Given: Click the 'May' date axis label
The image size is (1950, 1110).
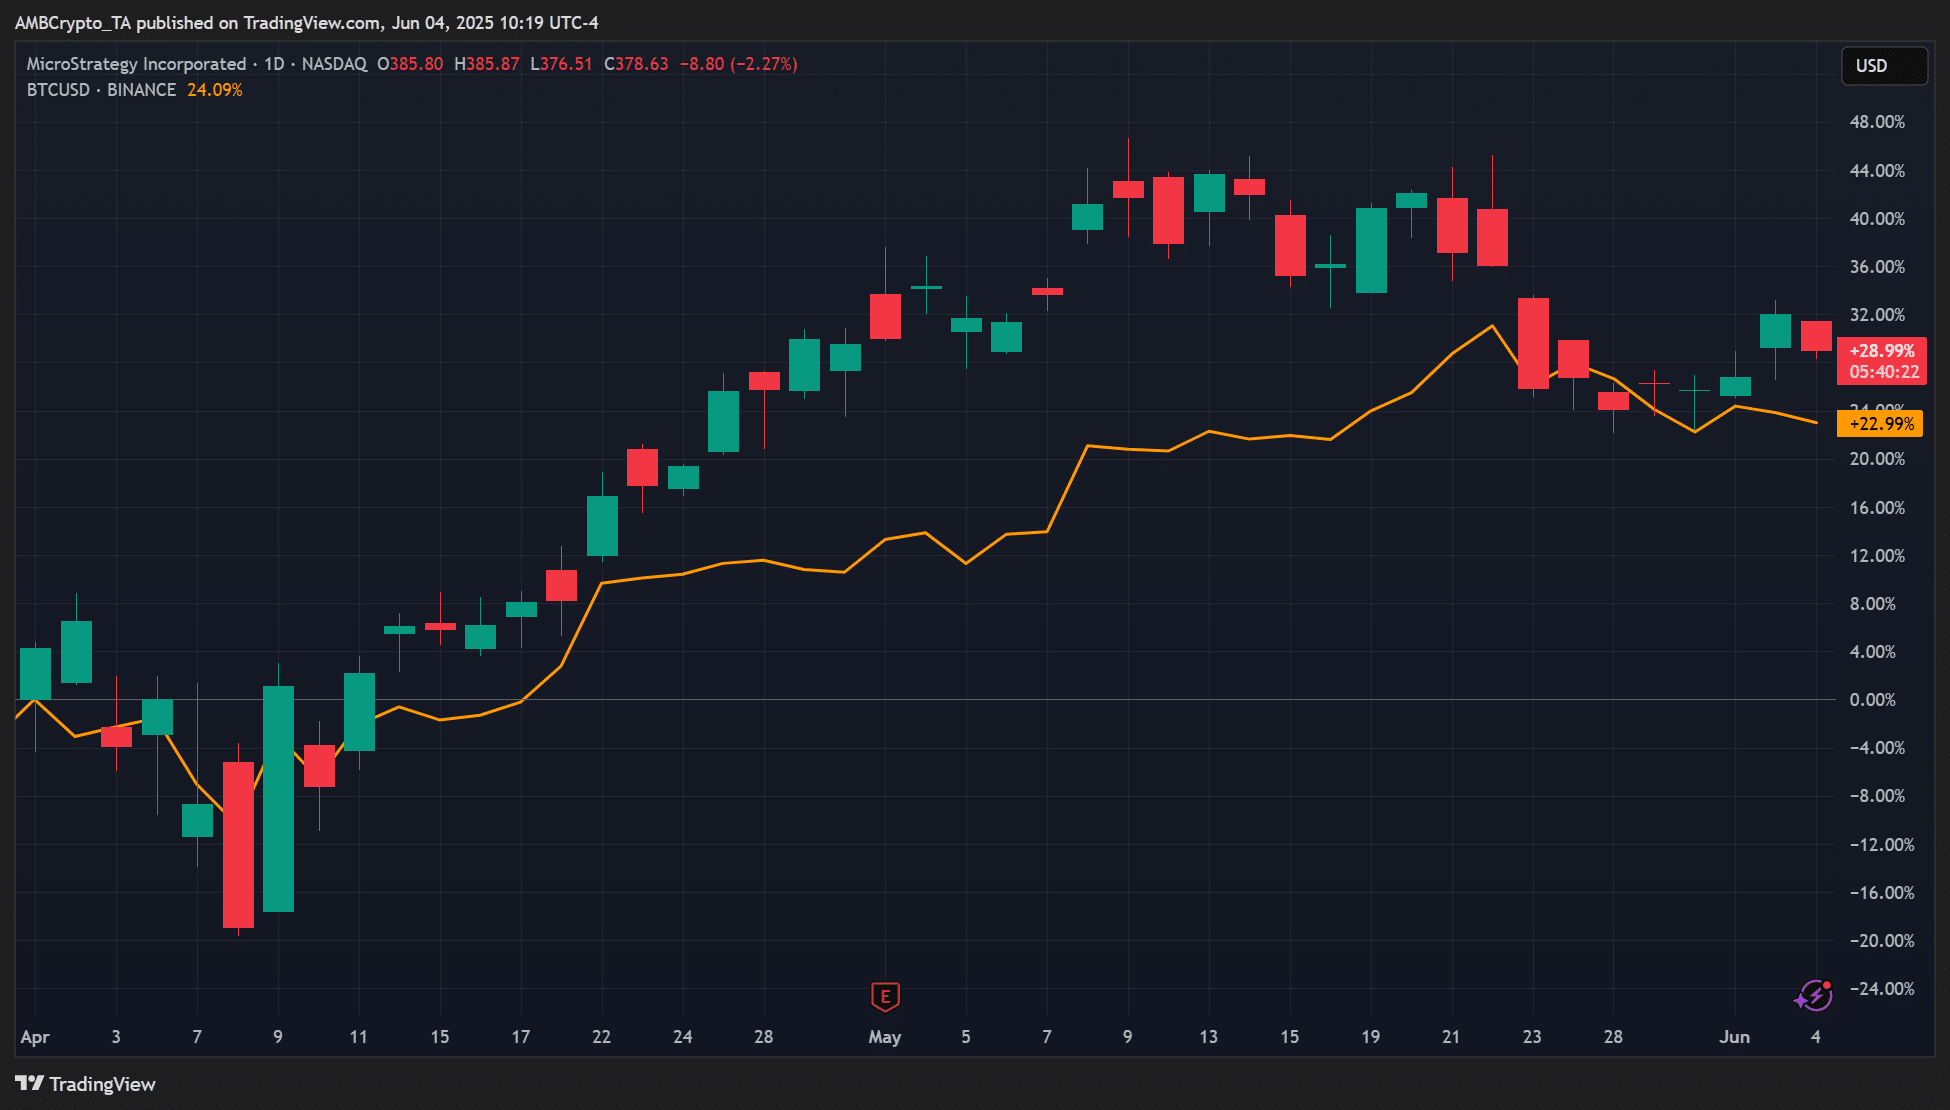Looking at the screenshot, I should pyautogui.click(x=885, y=1037).
